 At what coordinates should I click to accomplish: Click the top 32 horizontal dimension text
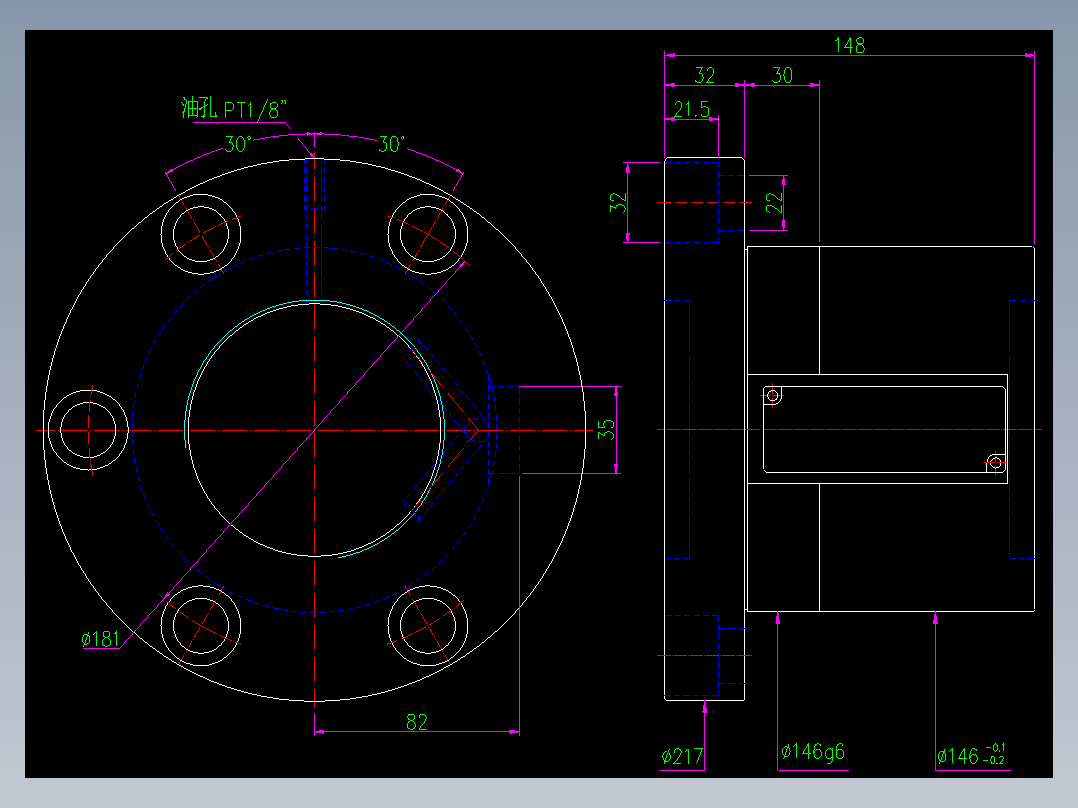click(704, 75)
